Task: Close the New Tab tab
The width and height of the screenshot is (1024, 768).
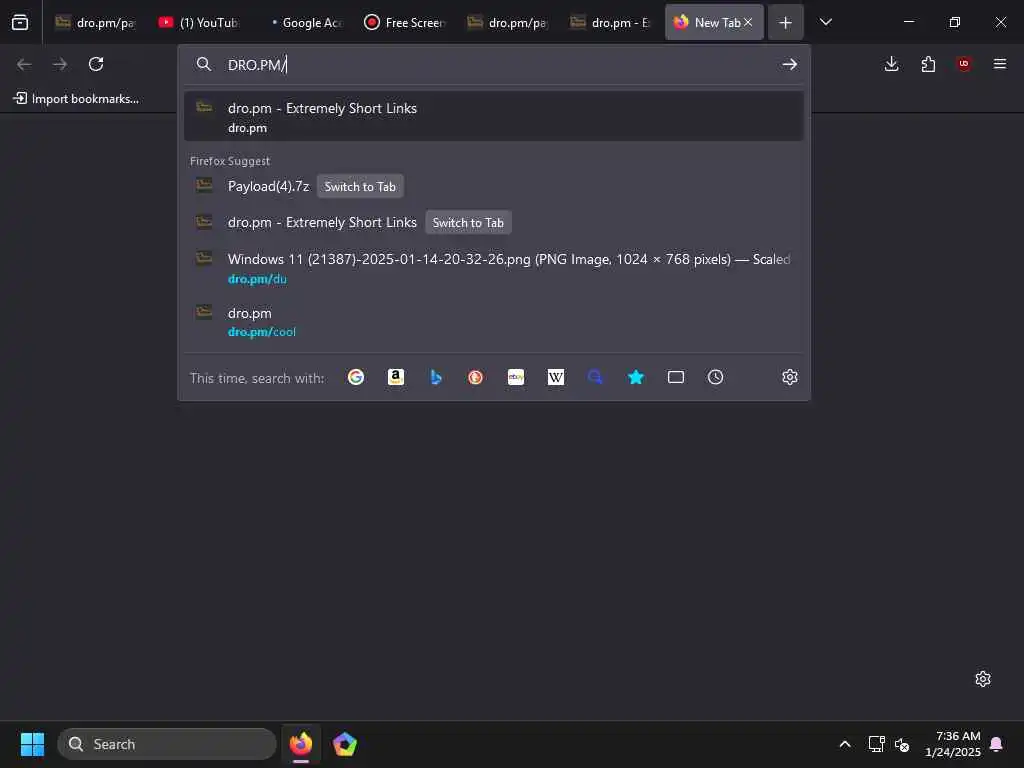Action: [x=748, y=22]
